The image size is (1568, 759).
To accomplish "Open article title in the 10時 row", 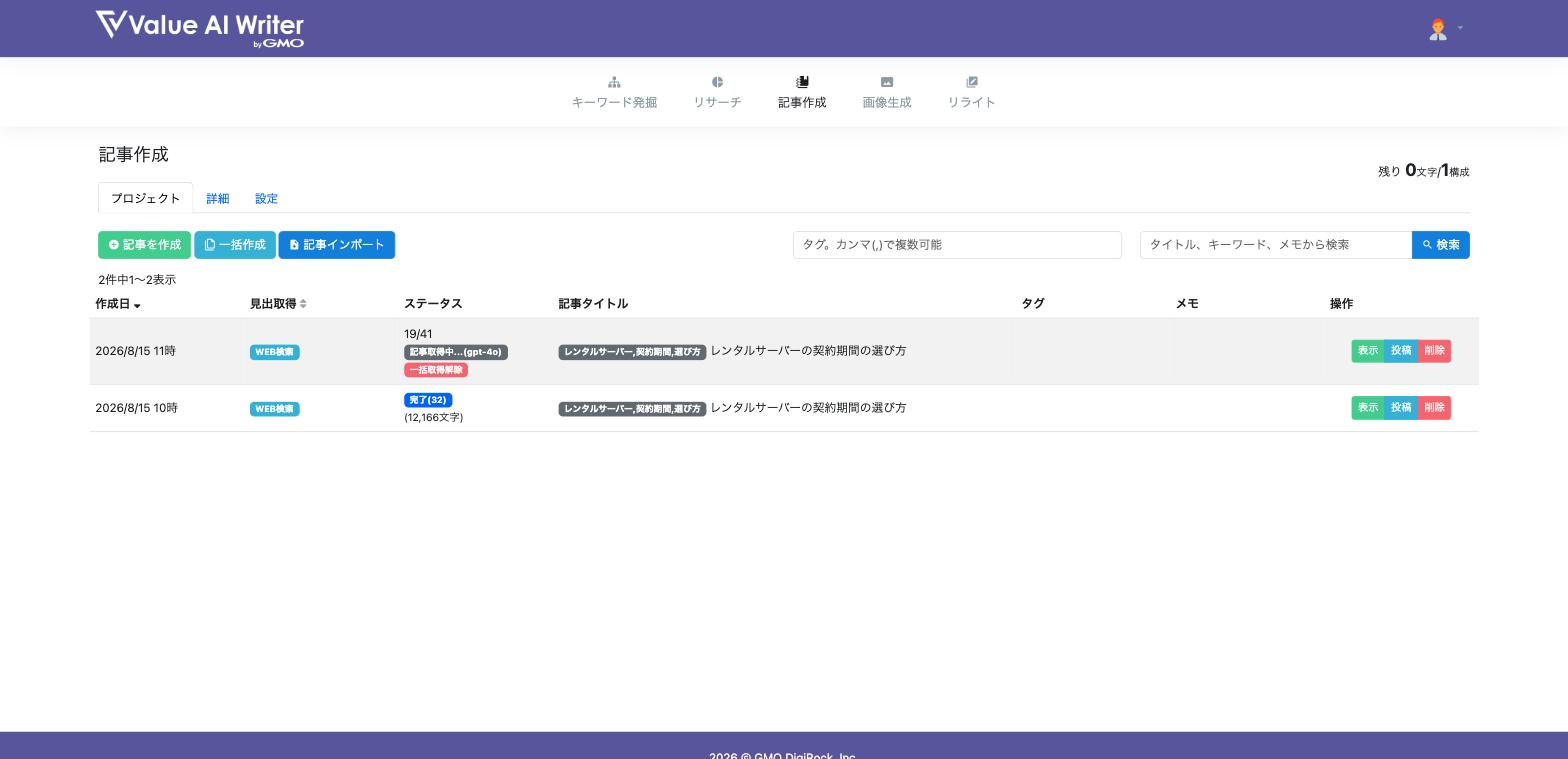I will point(808,408).
